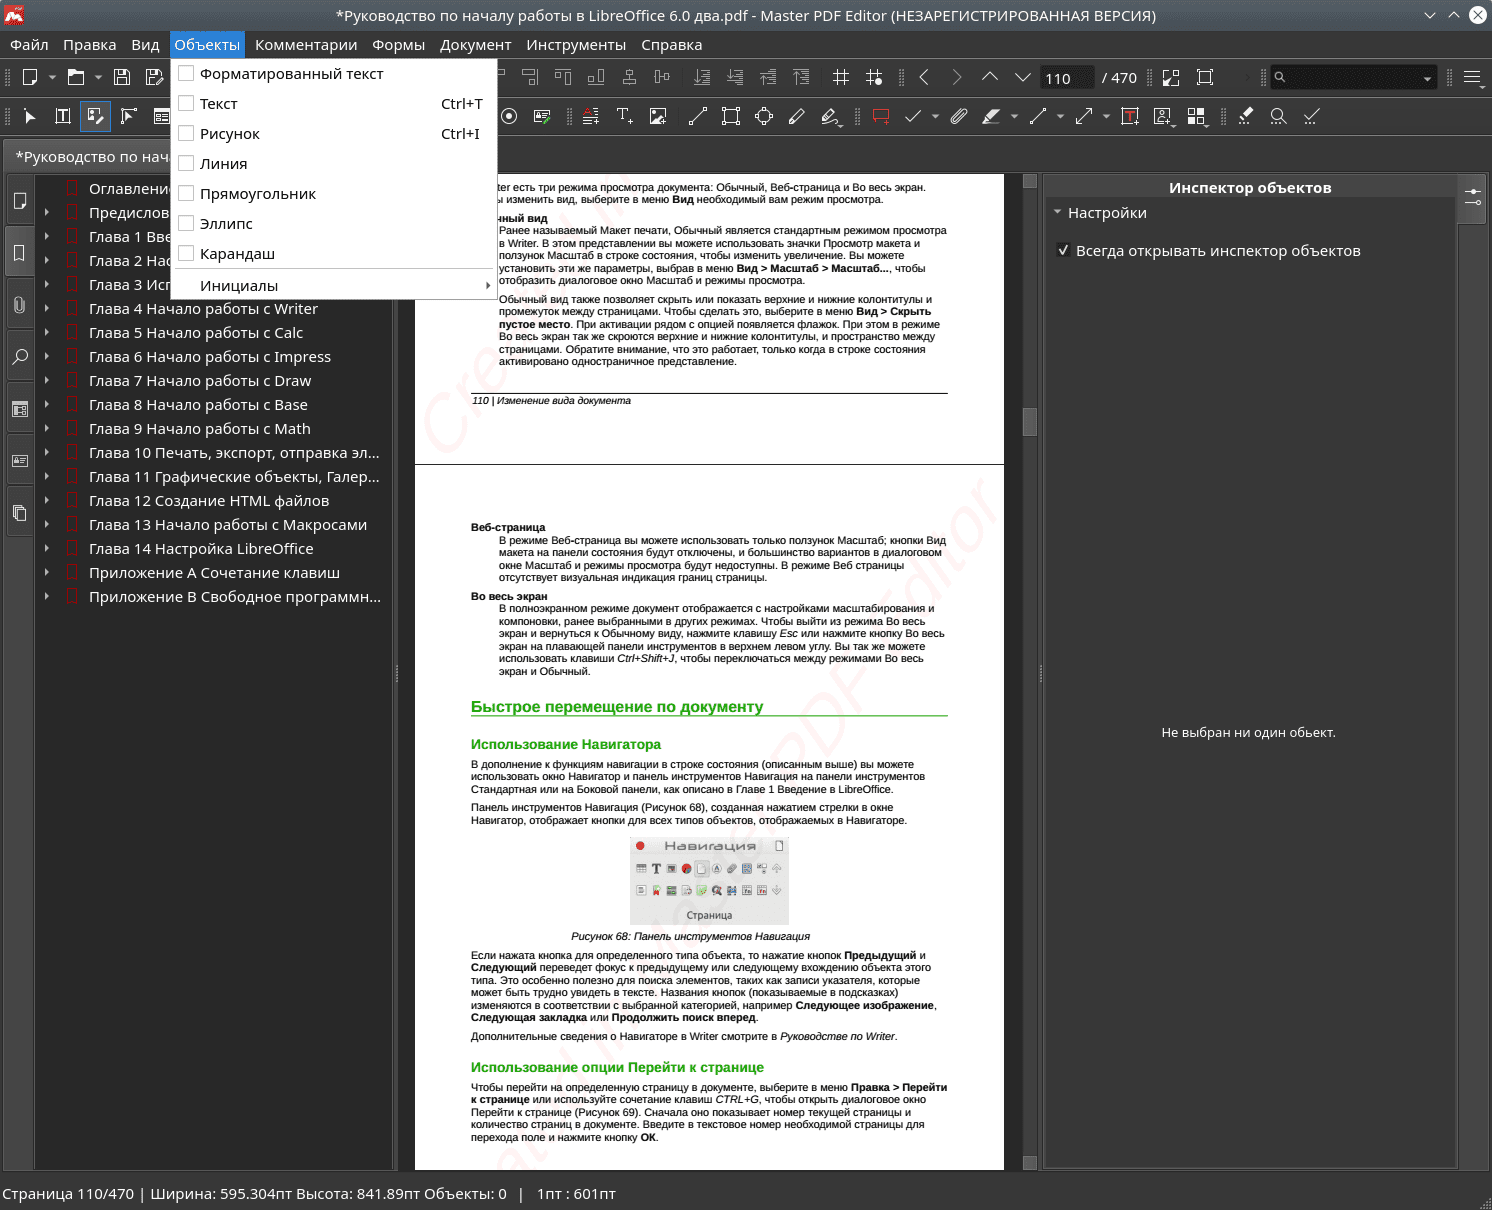Open the bookmarks side panel icon
Screen dimensions: 1492x1210
pos(19,253)
